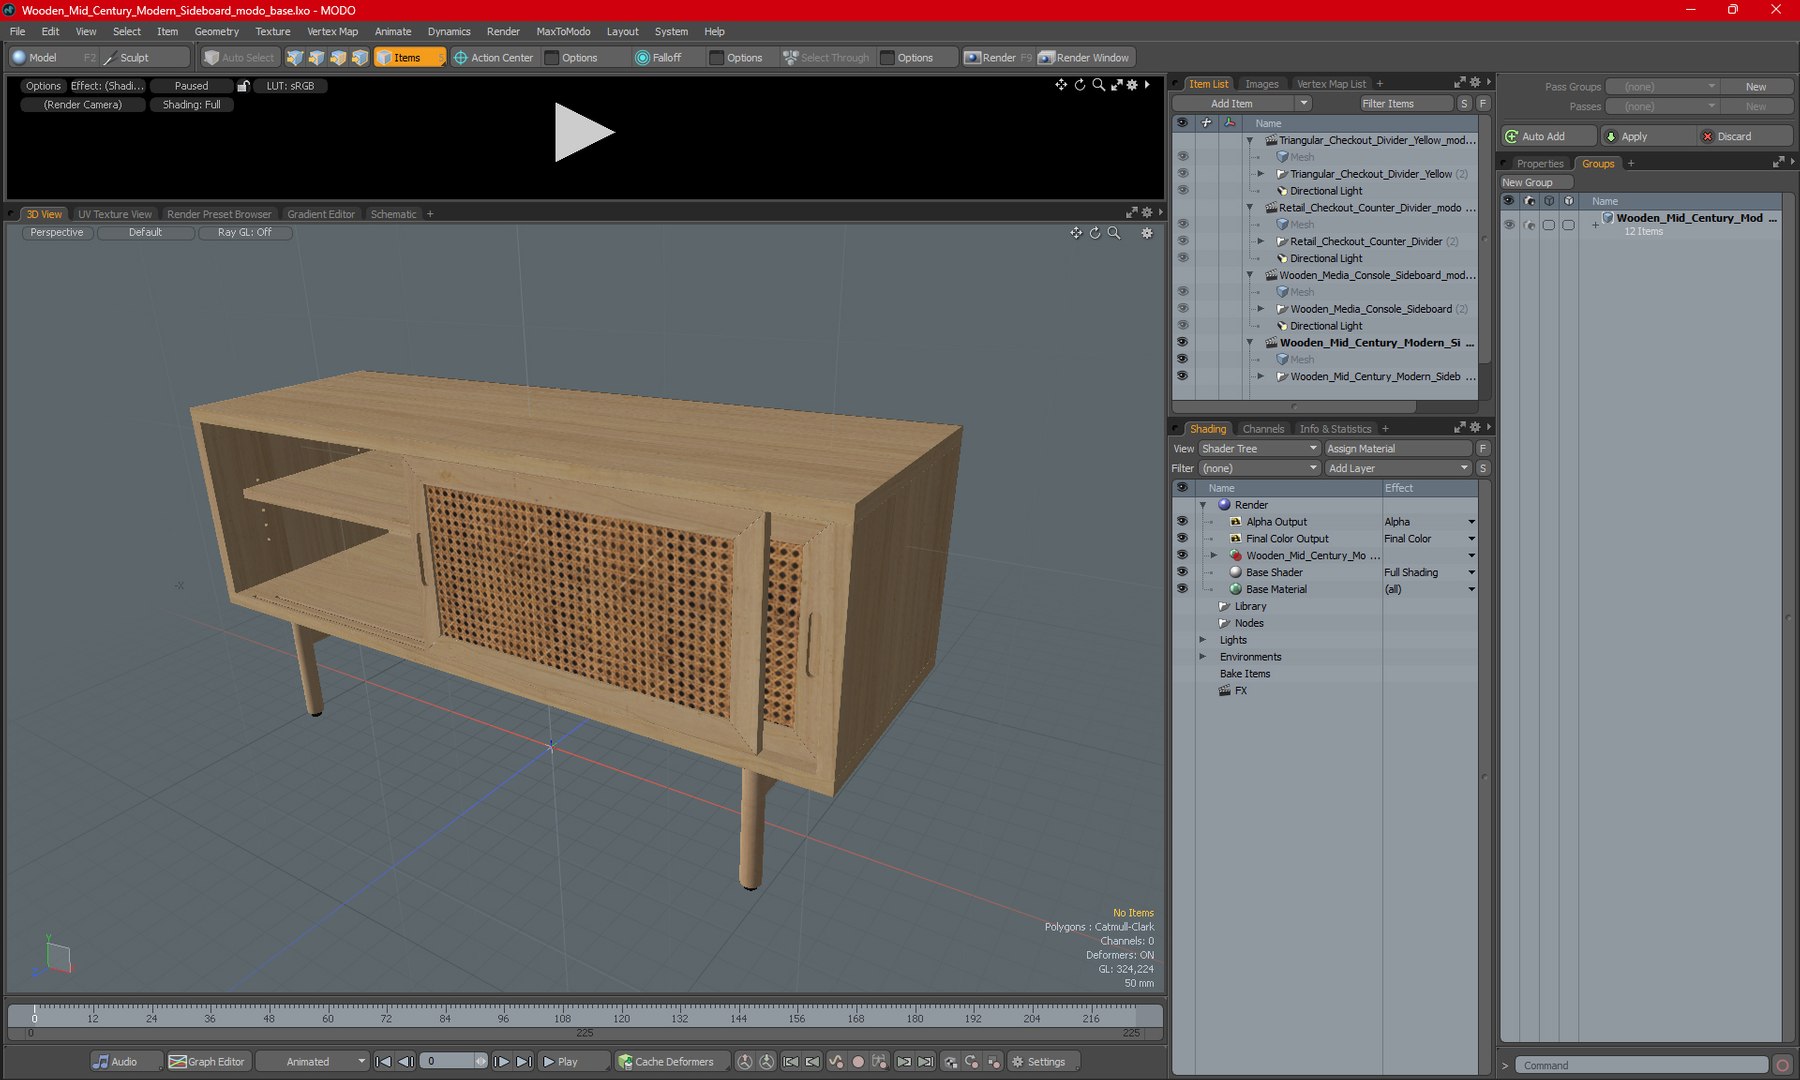
Task: Toggle visibility of Base Material
Action: click(x=1182, y=590)
